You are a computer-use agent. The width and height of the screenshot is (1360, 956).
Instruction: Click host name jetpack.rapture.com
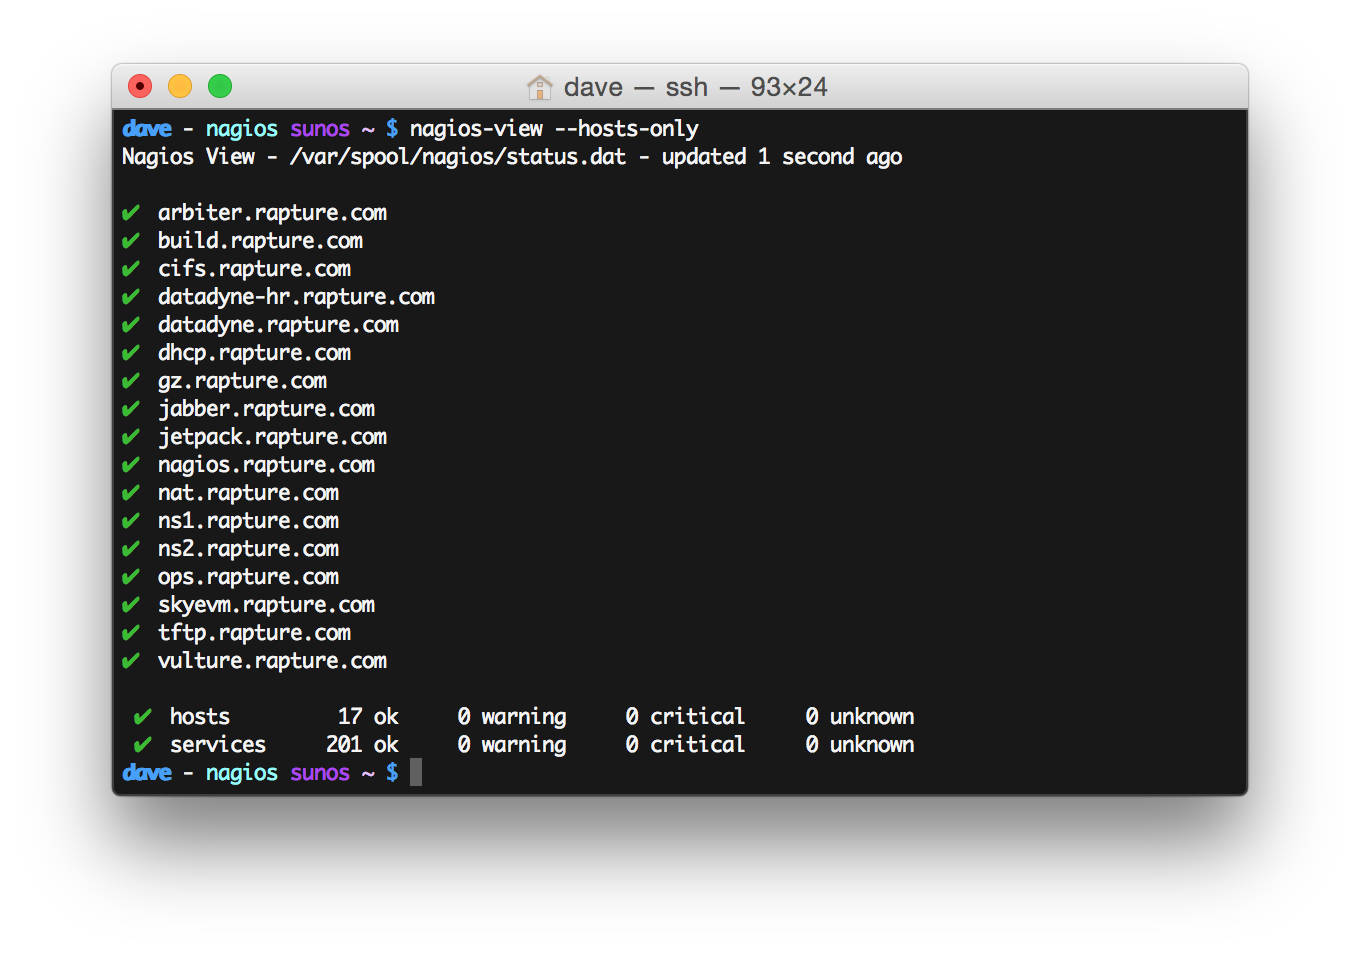pos(272,437)
